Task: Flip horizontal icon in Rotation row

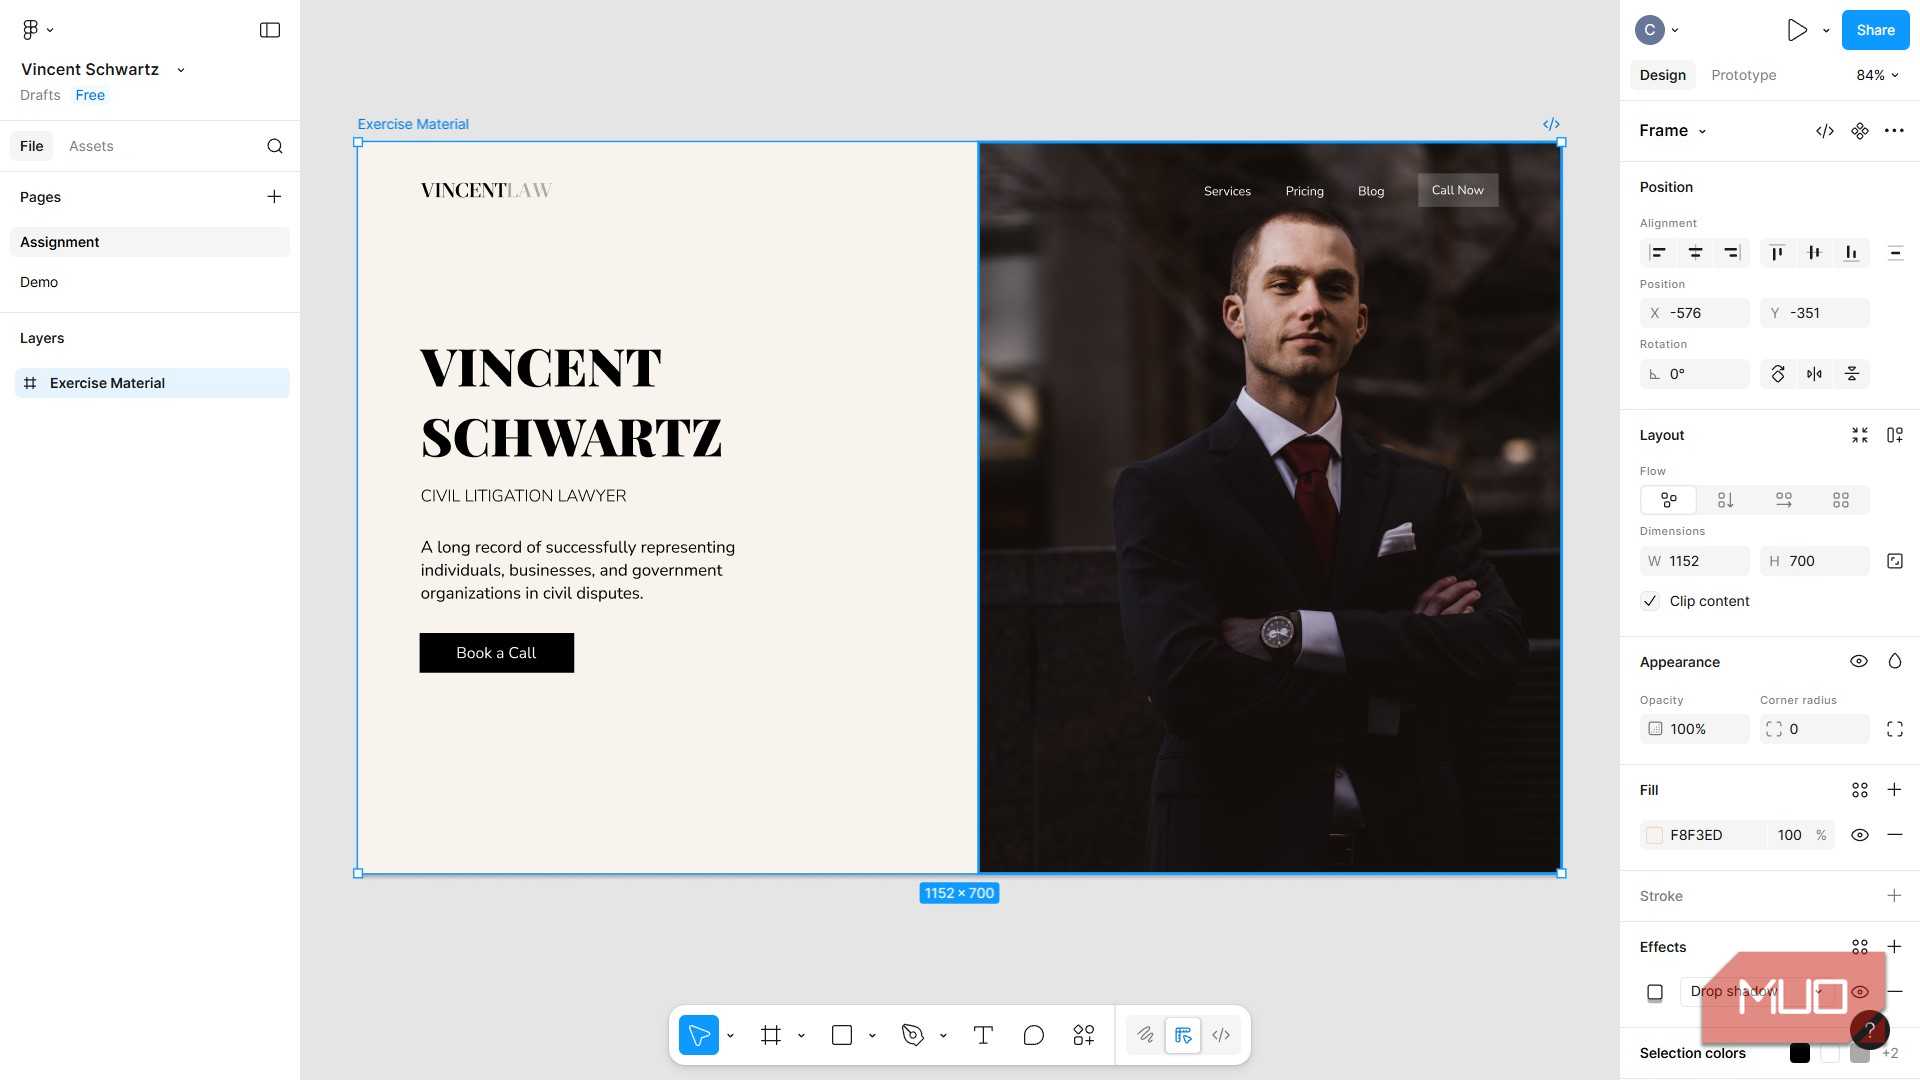Action: coord(1814,374)
